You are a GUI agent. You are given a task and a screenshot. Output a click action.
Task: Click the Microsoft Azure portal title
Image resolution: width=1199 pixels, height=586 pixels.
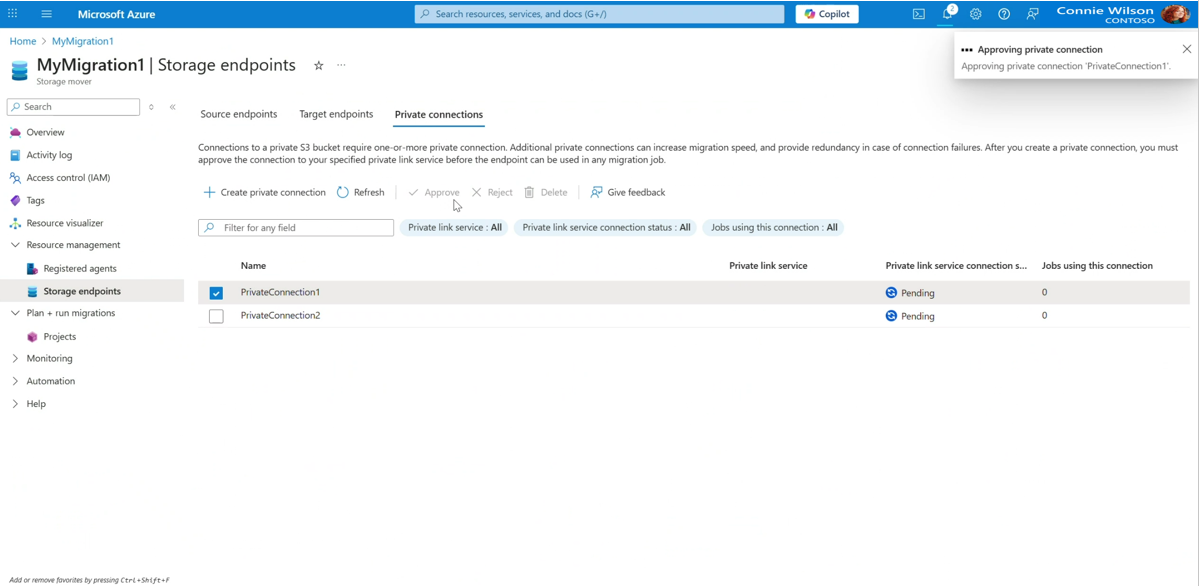coord(115,14)
